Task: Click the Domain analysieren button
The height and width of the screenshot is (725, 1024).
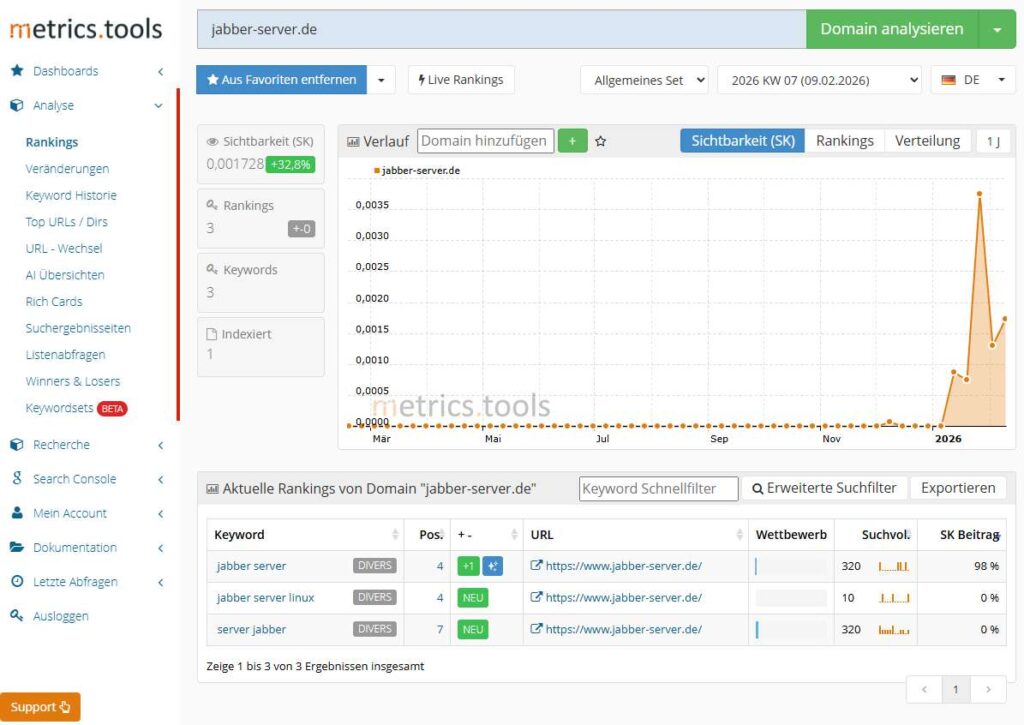Action: coord(894,28)
